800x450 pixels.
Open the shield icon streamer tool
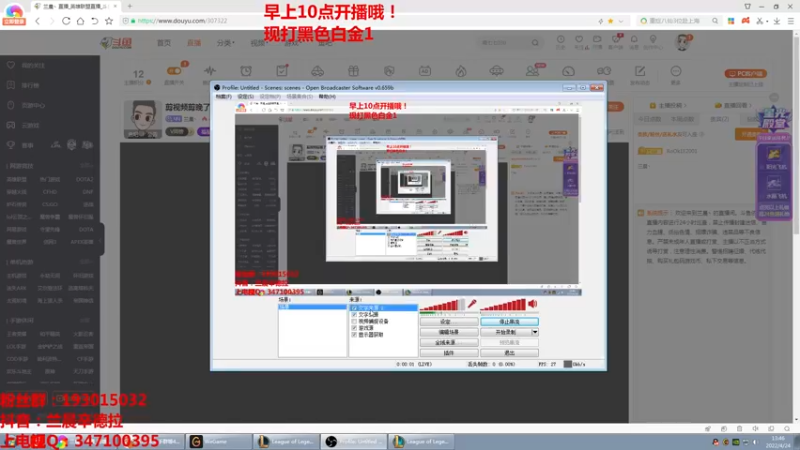pyautogui.click(x=389, y=71)
